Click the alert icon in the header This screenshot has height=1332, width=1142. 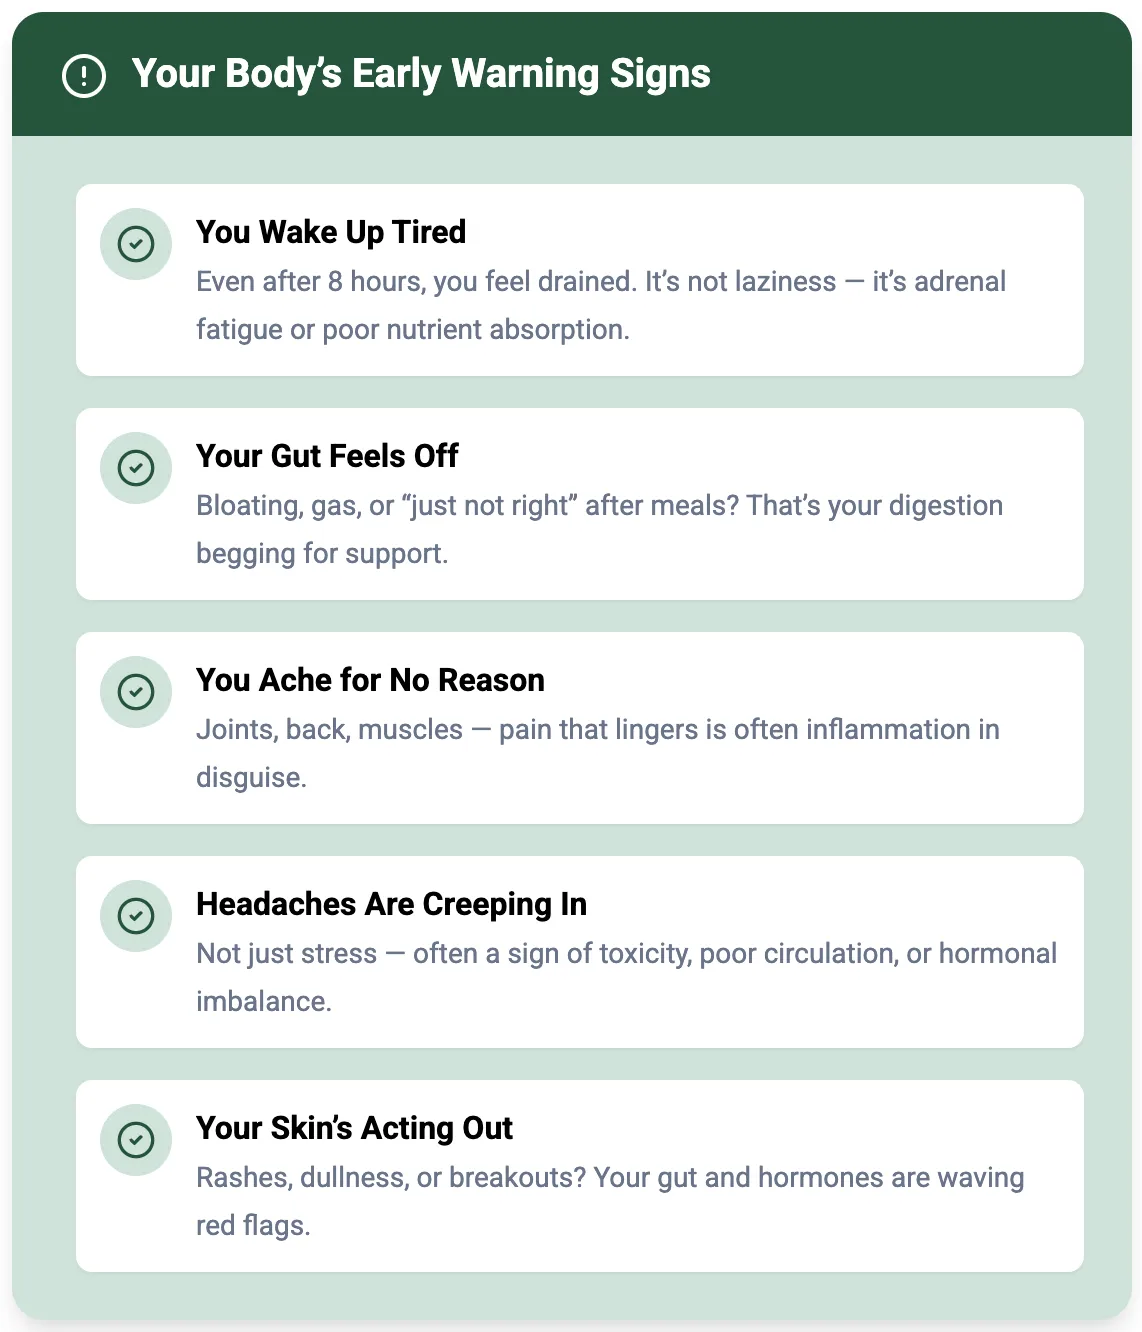[84, 76]
